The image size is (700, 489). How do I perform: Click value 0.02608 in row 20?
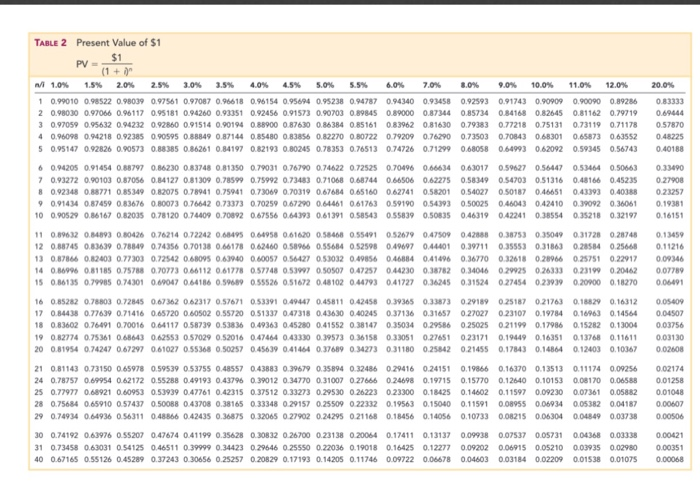click(670, 349)
